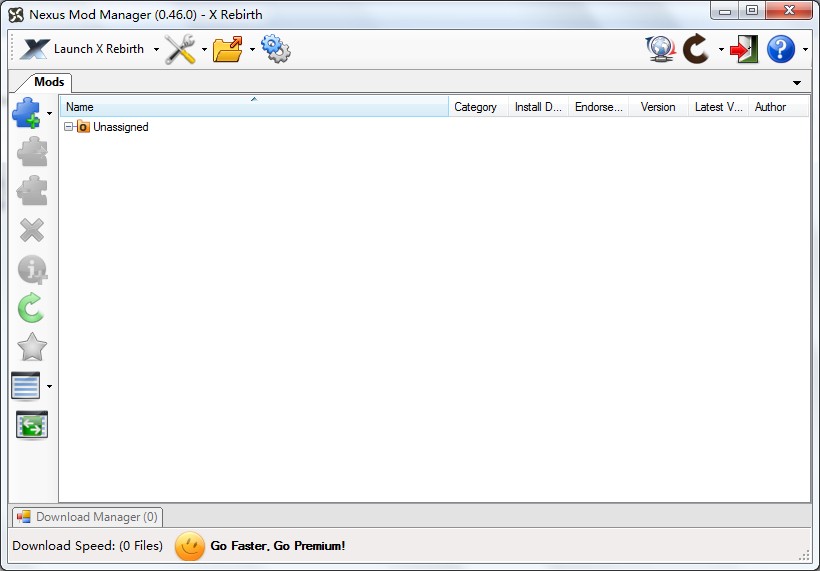Click the Launch X Rebirth button

pyautogui.click(x=82, y=49)
